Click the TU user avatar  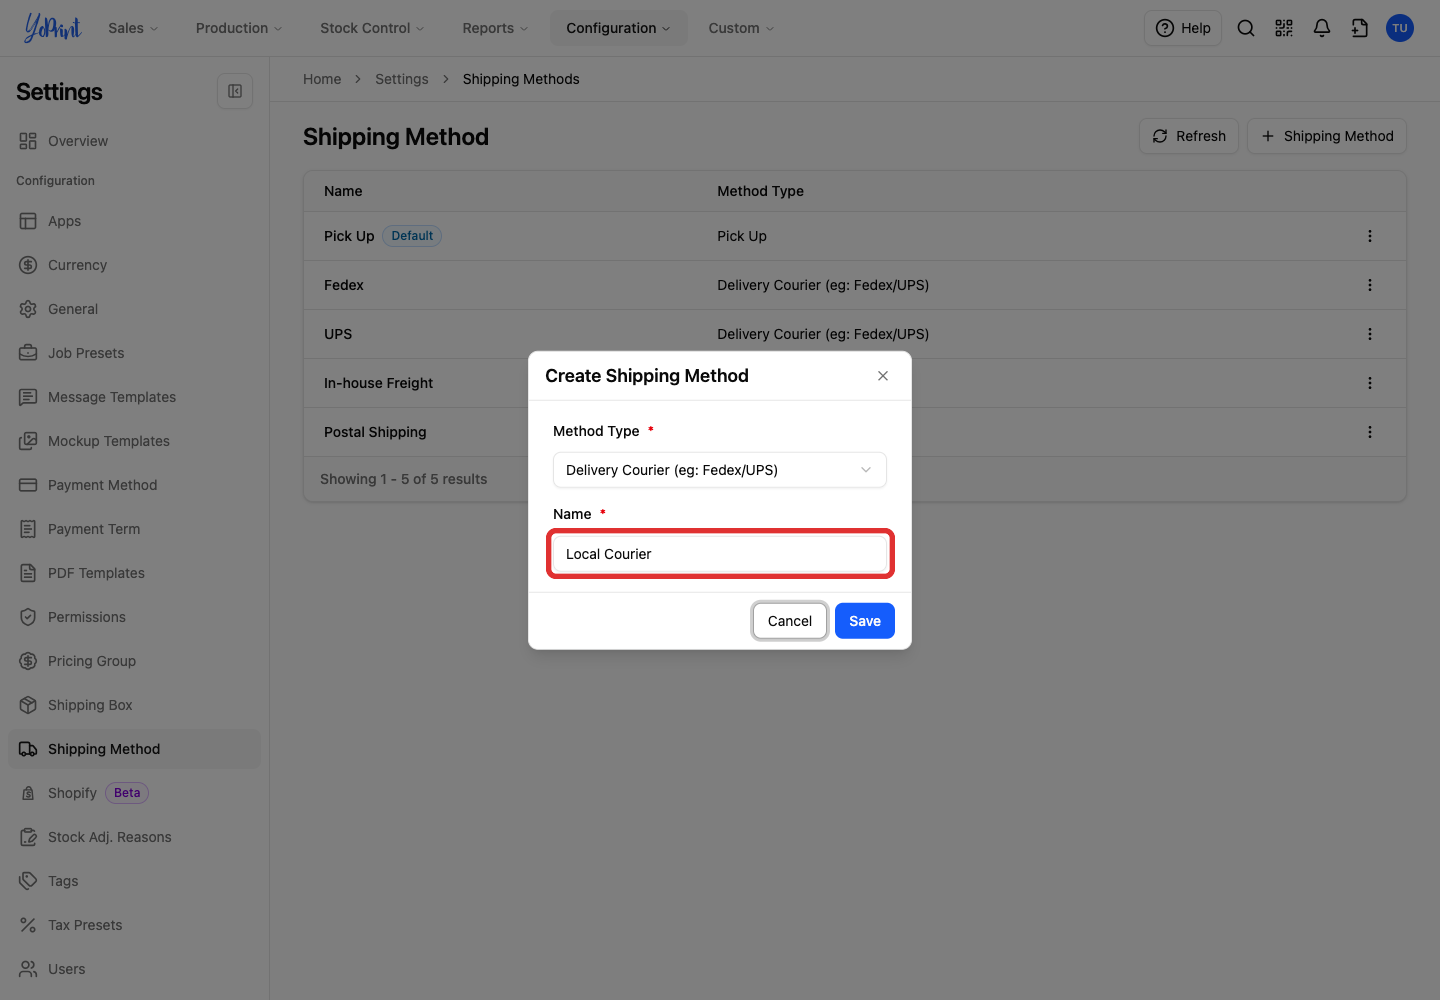1400,28
